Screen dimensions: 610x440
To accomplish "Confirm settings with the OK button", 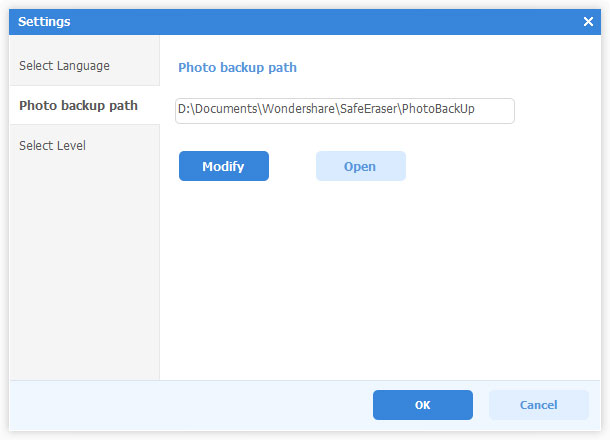I will (x=422, y=405).
